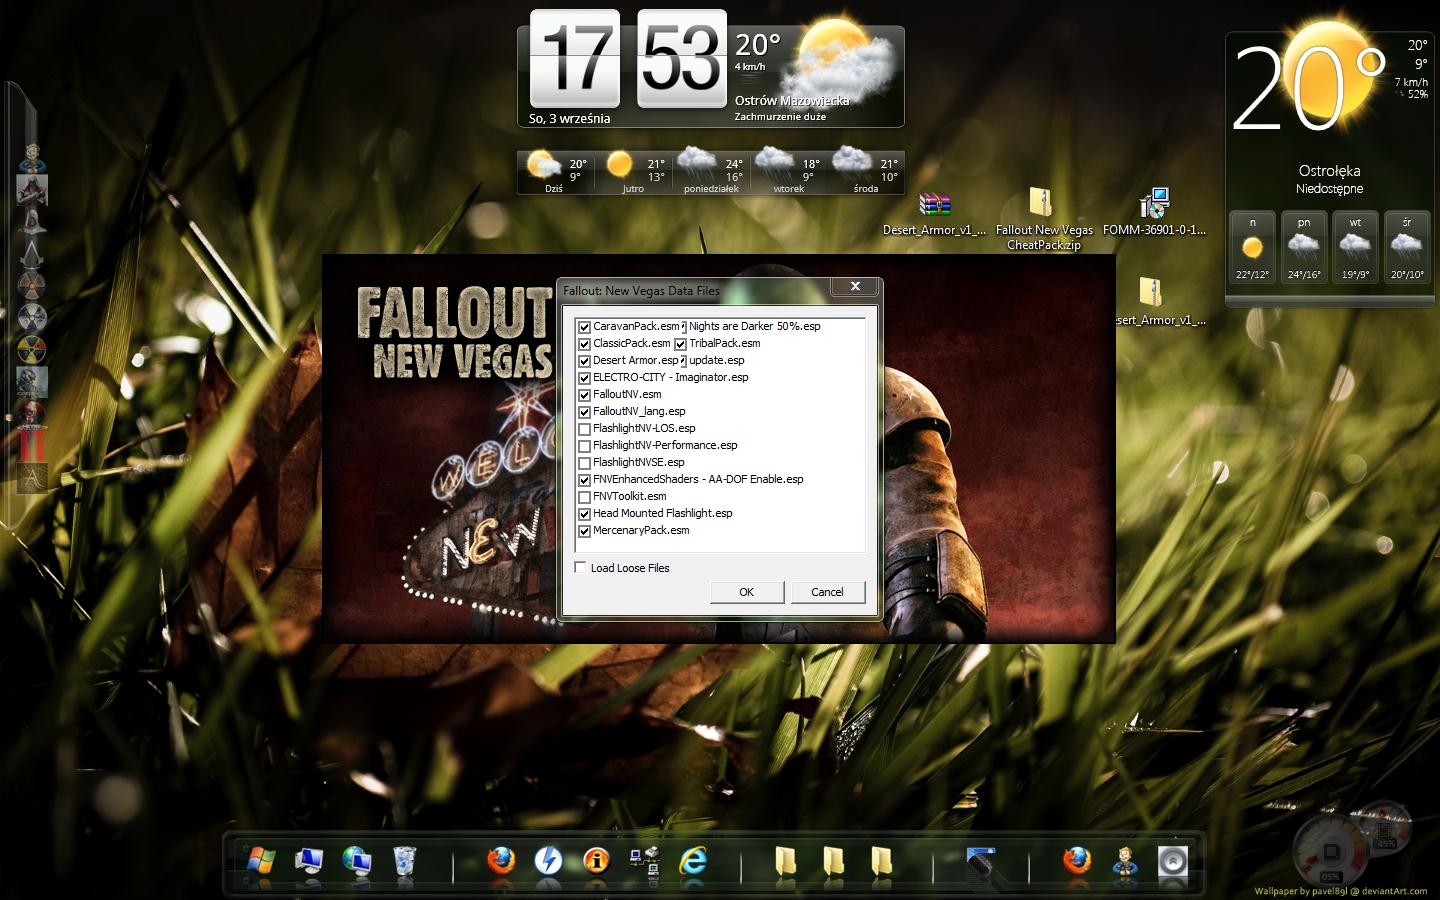Image resolution: width=1440 pixels, height=900 pixels.
Task: Uncheck Desert Armor.esp plugin
Action: tap(585, 361)
